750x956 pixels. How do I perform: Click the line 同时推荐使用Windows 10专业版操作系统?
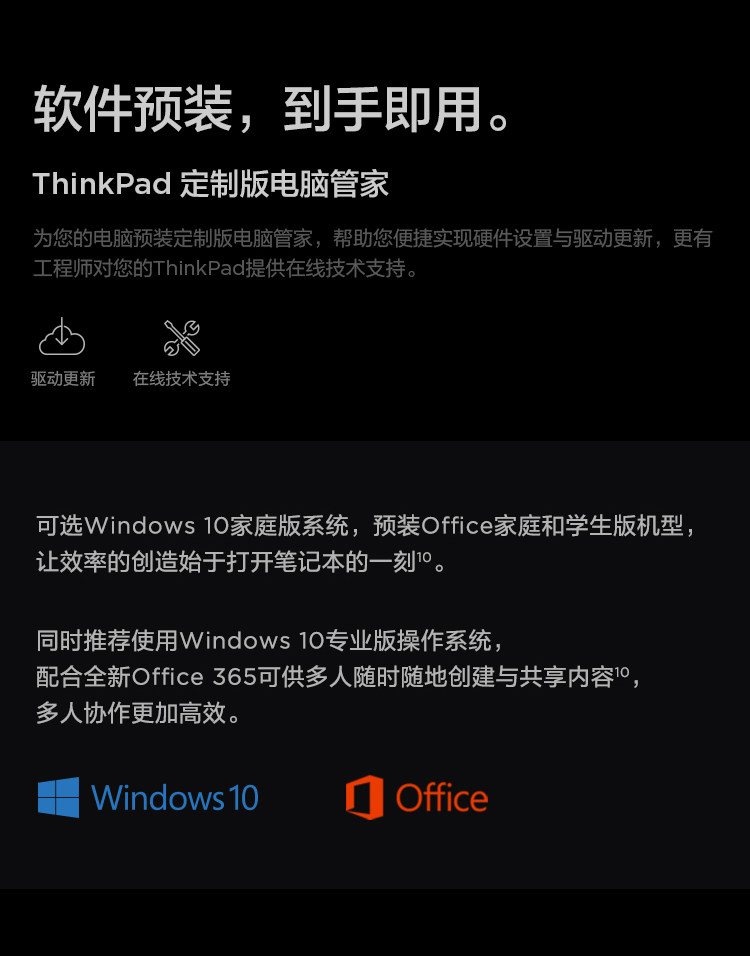pos(270,641)
